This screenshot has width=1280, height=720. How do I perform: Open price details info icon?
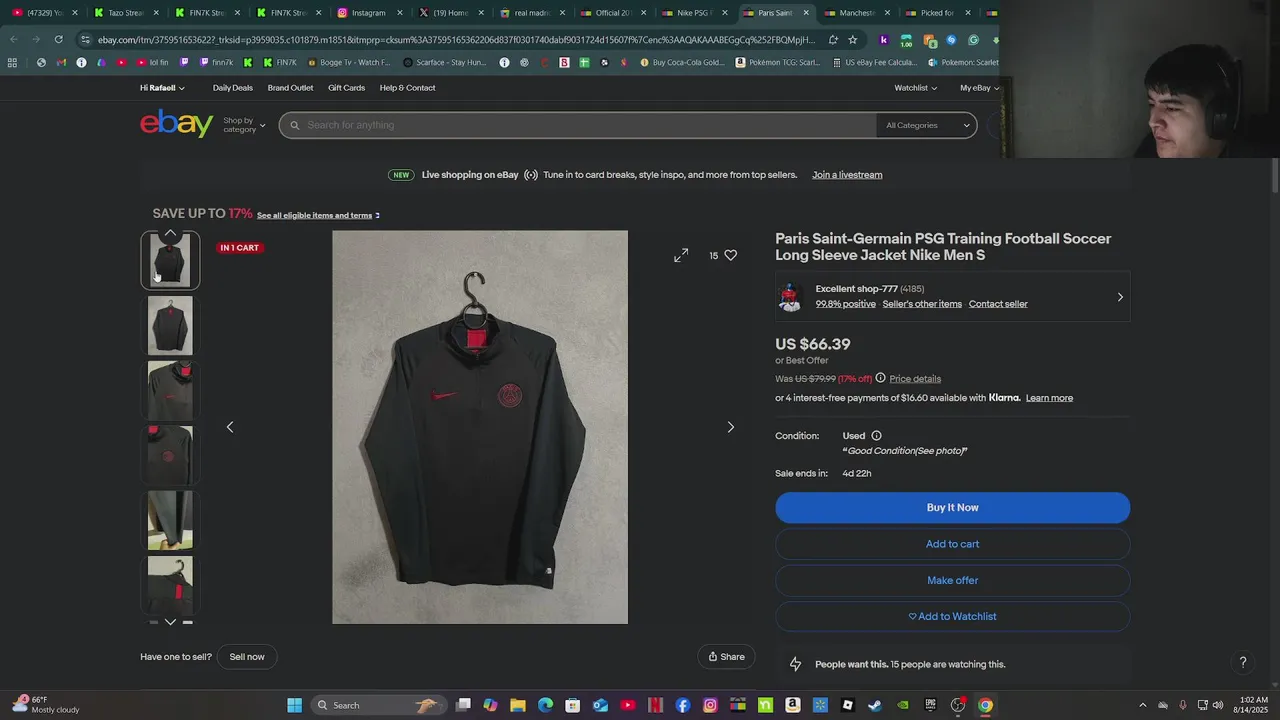880,378
